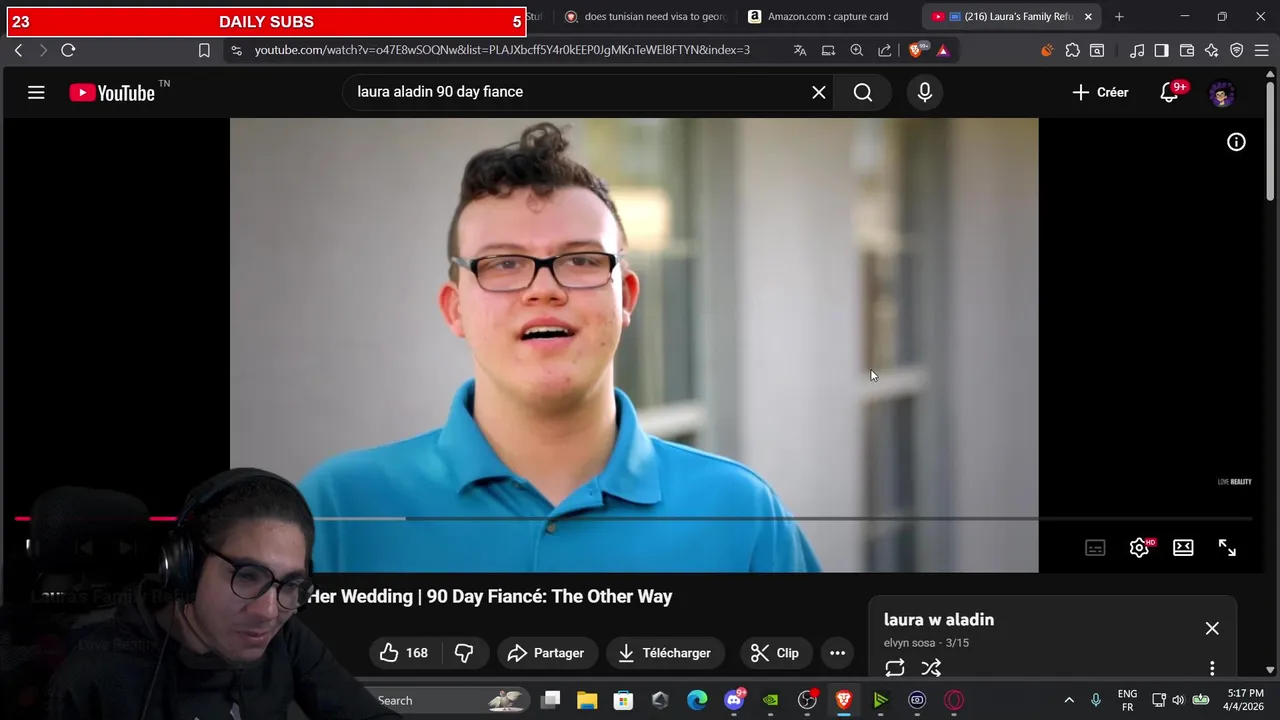
Task: Switch to Amazon.com capture card tab
Action: (827, 16)
